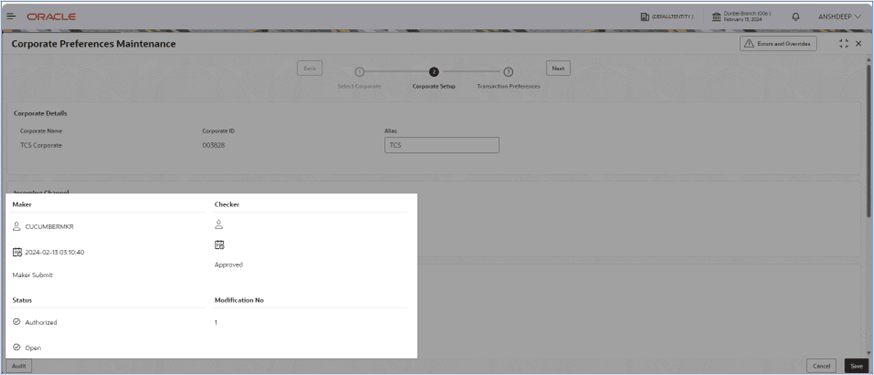The image size is (874, 375).
Task: Click the Checker calendar icon
Action: tap(220, 245)
